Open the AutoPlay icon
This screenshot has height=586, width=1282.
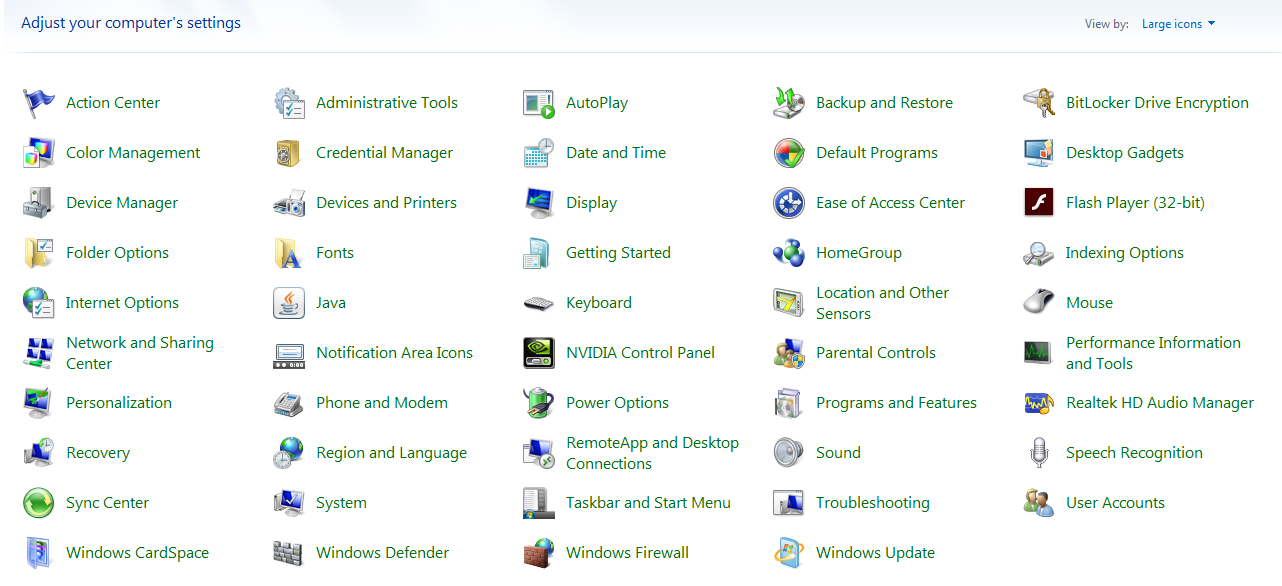(x=539, y=103)
